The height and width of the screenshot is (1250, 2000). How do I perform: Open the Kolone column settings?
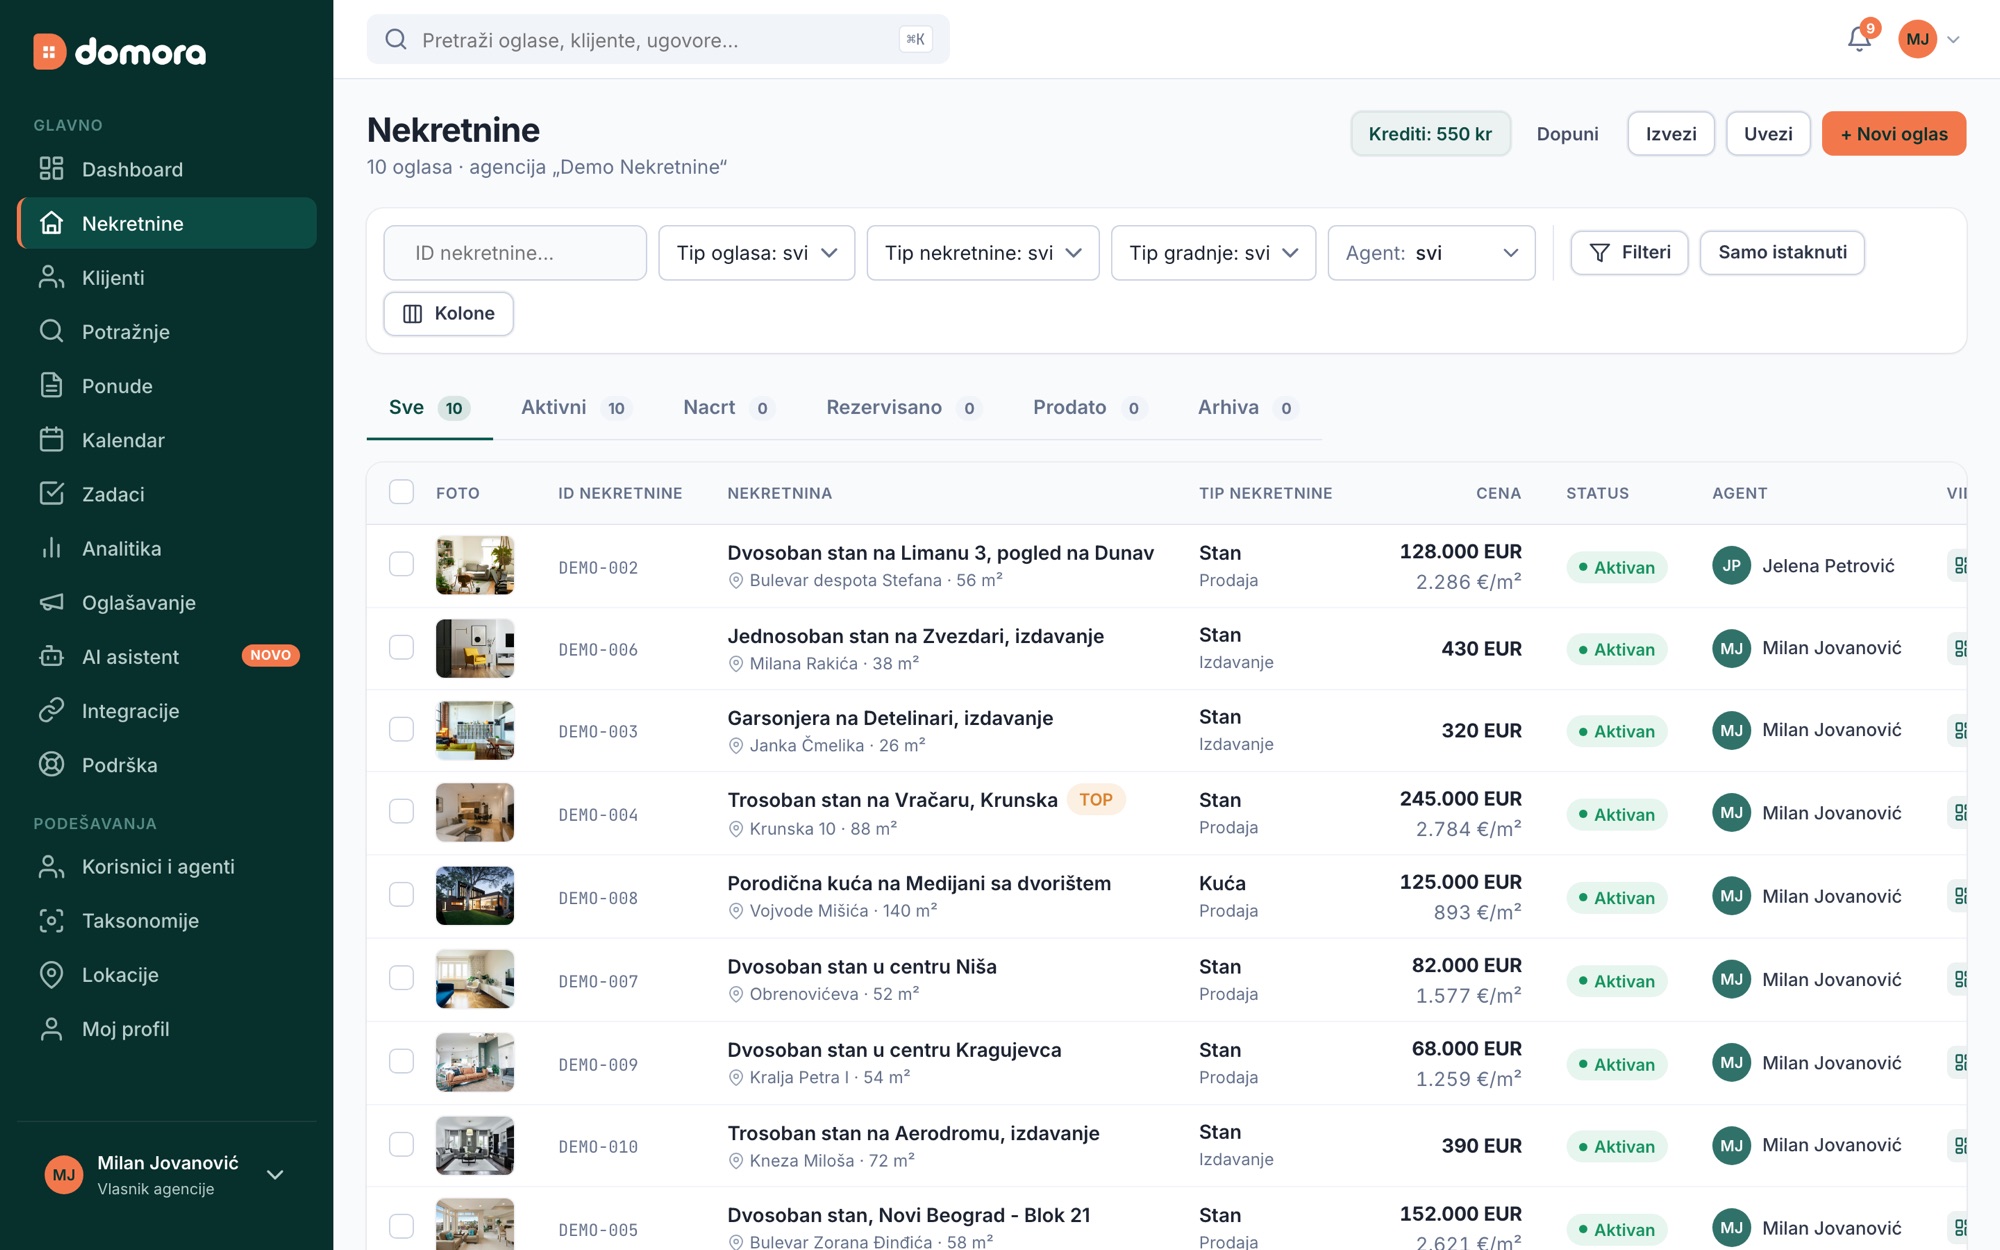click(448, 314)
